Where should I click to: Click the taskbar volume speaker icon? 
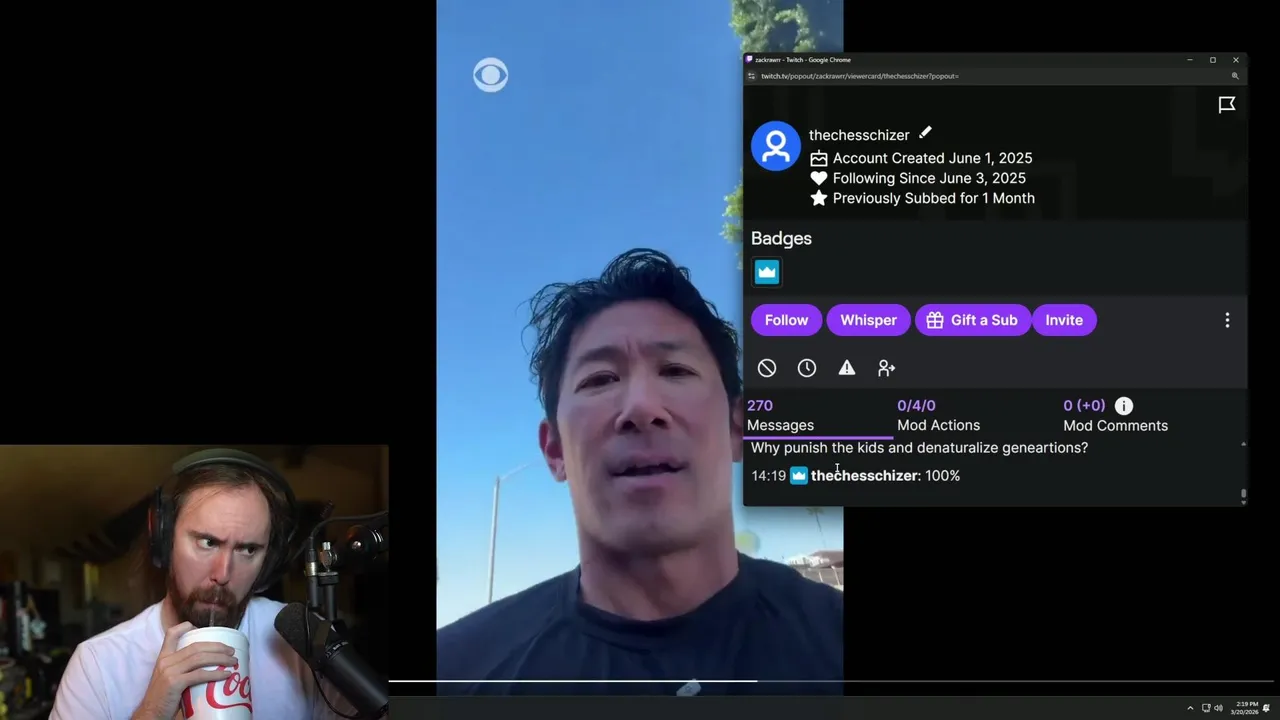(x=1218, y=708)
